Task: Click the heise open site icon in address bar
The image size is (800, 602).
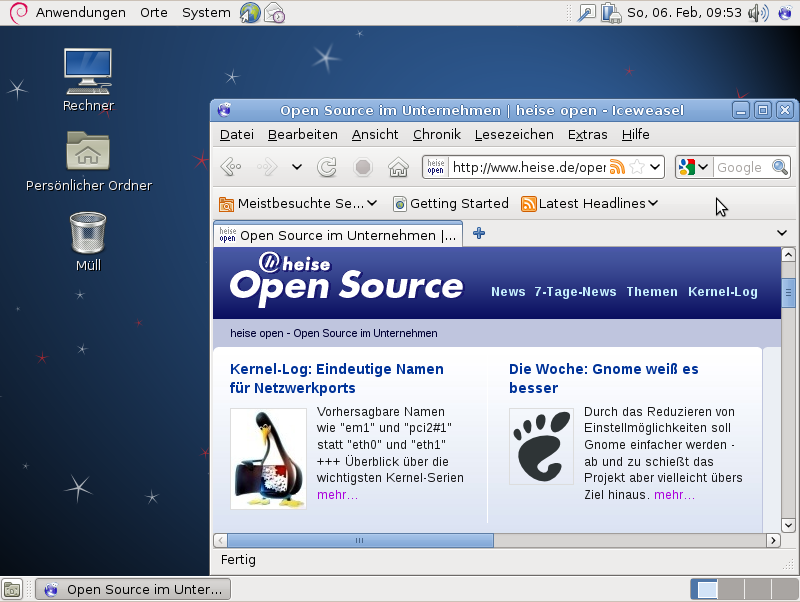Action: coord(435,167)
